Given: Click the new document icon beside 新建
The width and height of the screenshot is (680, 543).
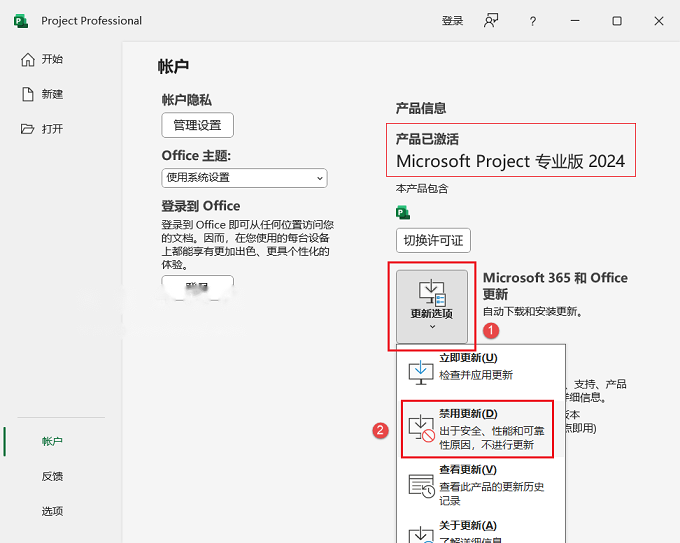Looking at the screenshot, I should [x=28, y=94].
